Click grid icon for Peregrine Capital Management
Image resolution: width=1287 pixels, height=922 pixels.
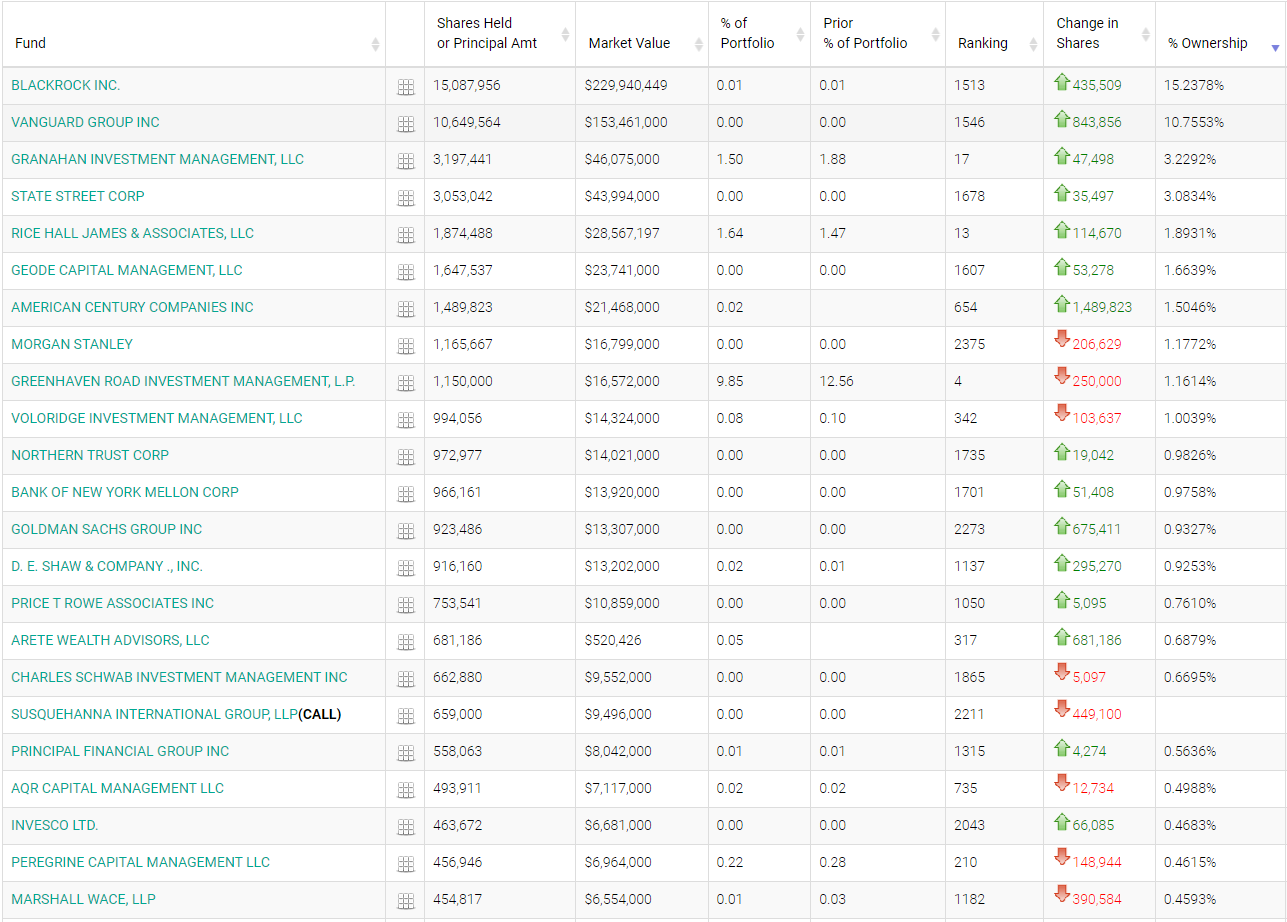(405, 865)
